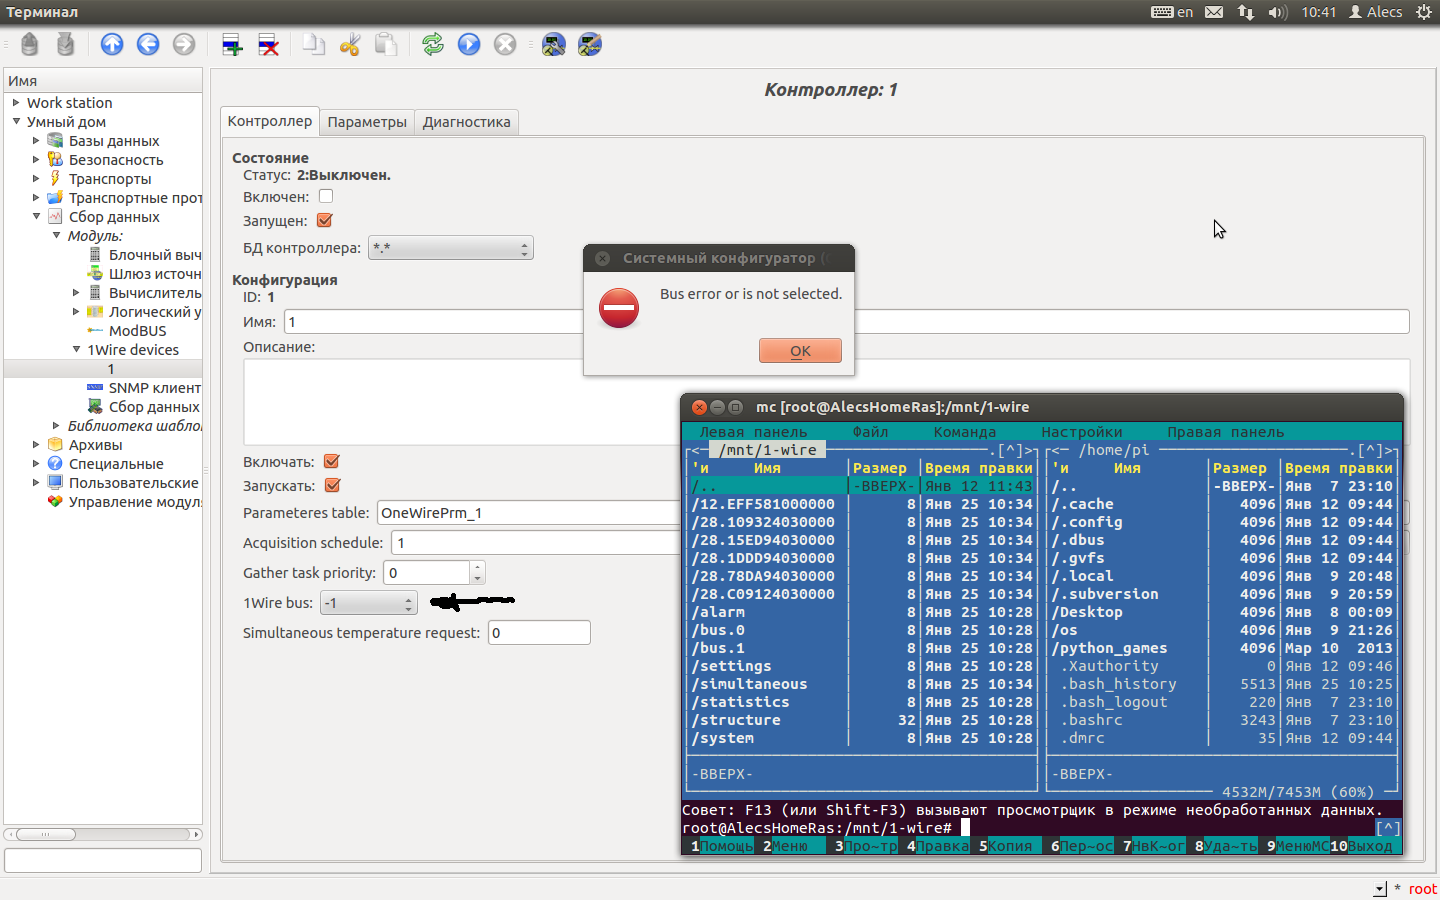Click the load from database icon
1440x900 pixels.
(x=30, y=44)
